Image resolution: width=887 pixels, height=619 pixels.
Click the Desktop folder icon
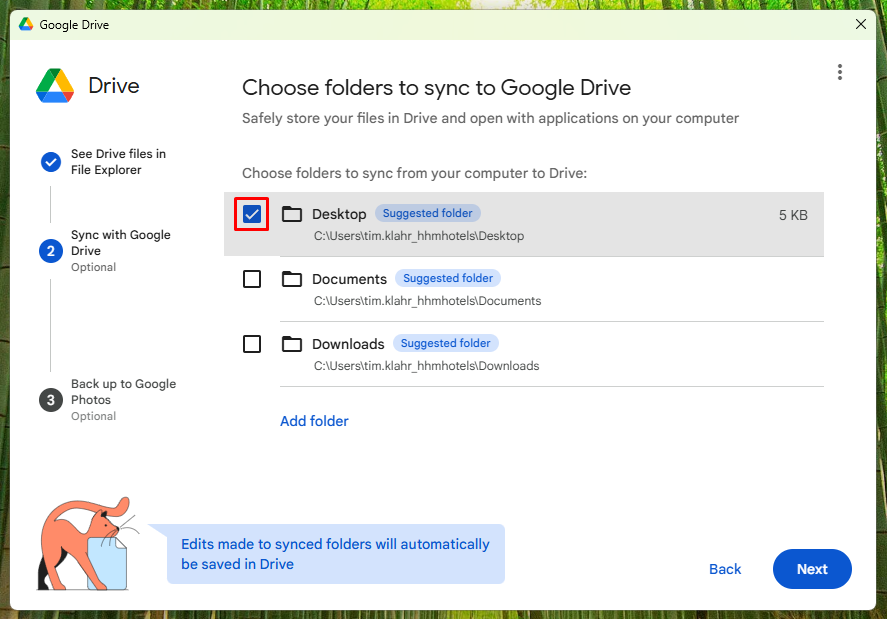[292, 214]
